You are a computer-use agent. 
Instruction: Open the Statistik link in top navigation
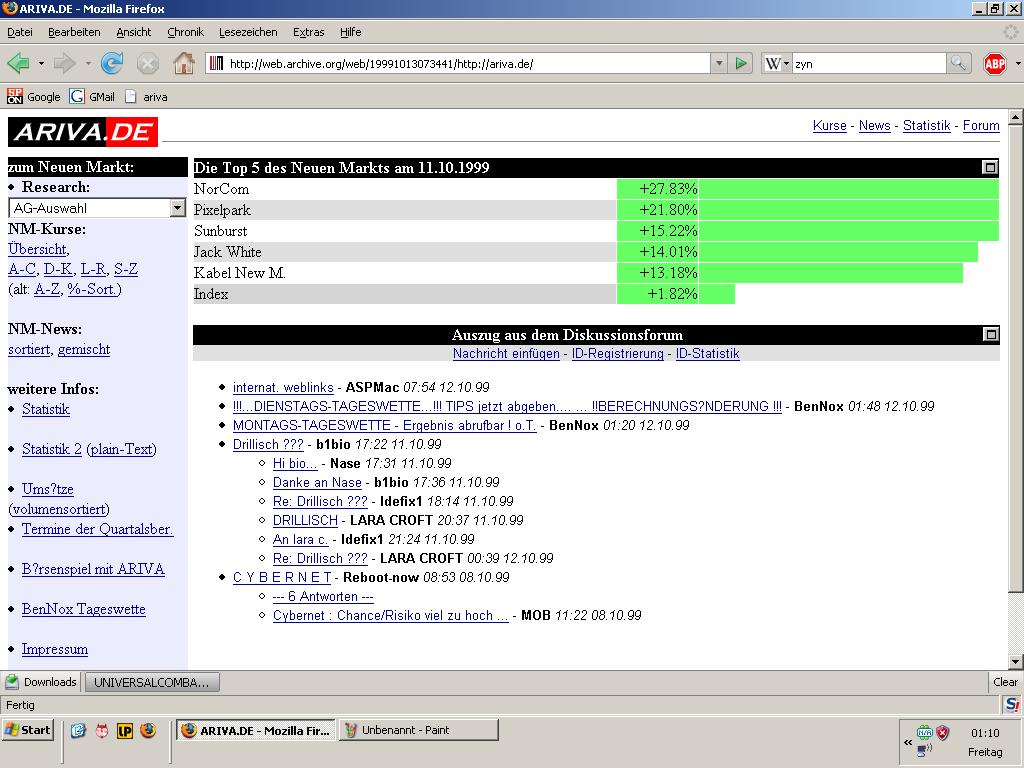point(926,125)
